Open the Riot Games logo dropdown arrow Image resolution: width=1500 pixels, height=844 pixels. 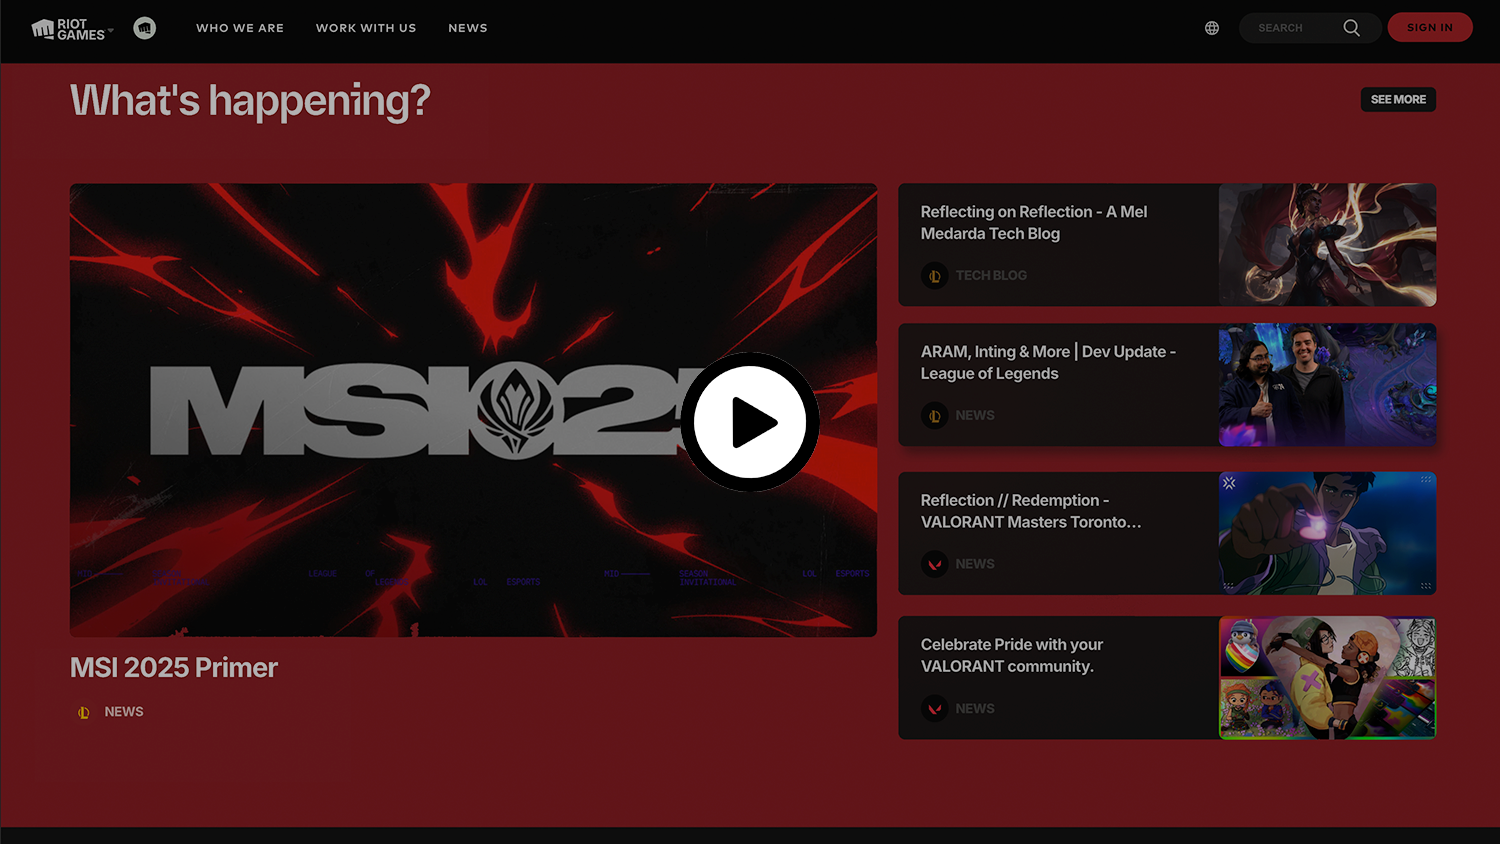pos(110,30)
